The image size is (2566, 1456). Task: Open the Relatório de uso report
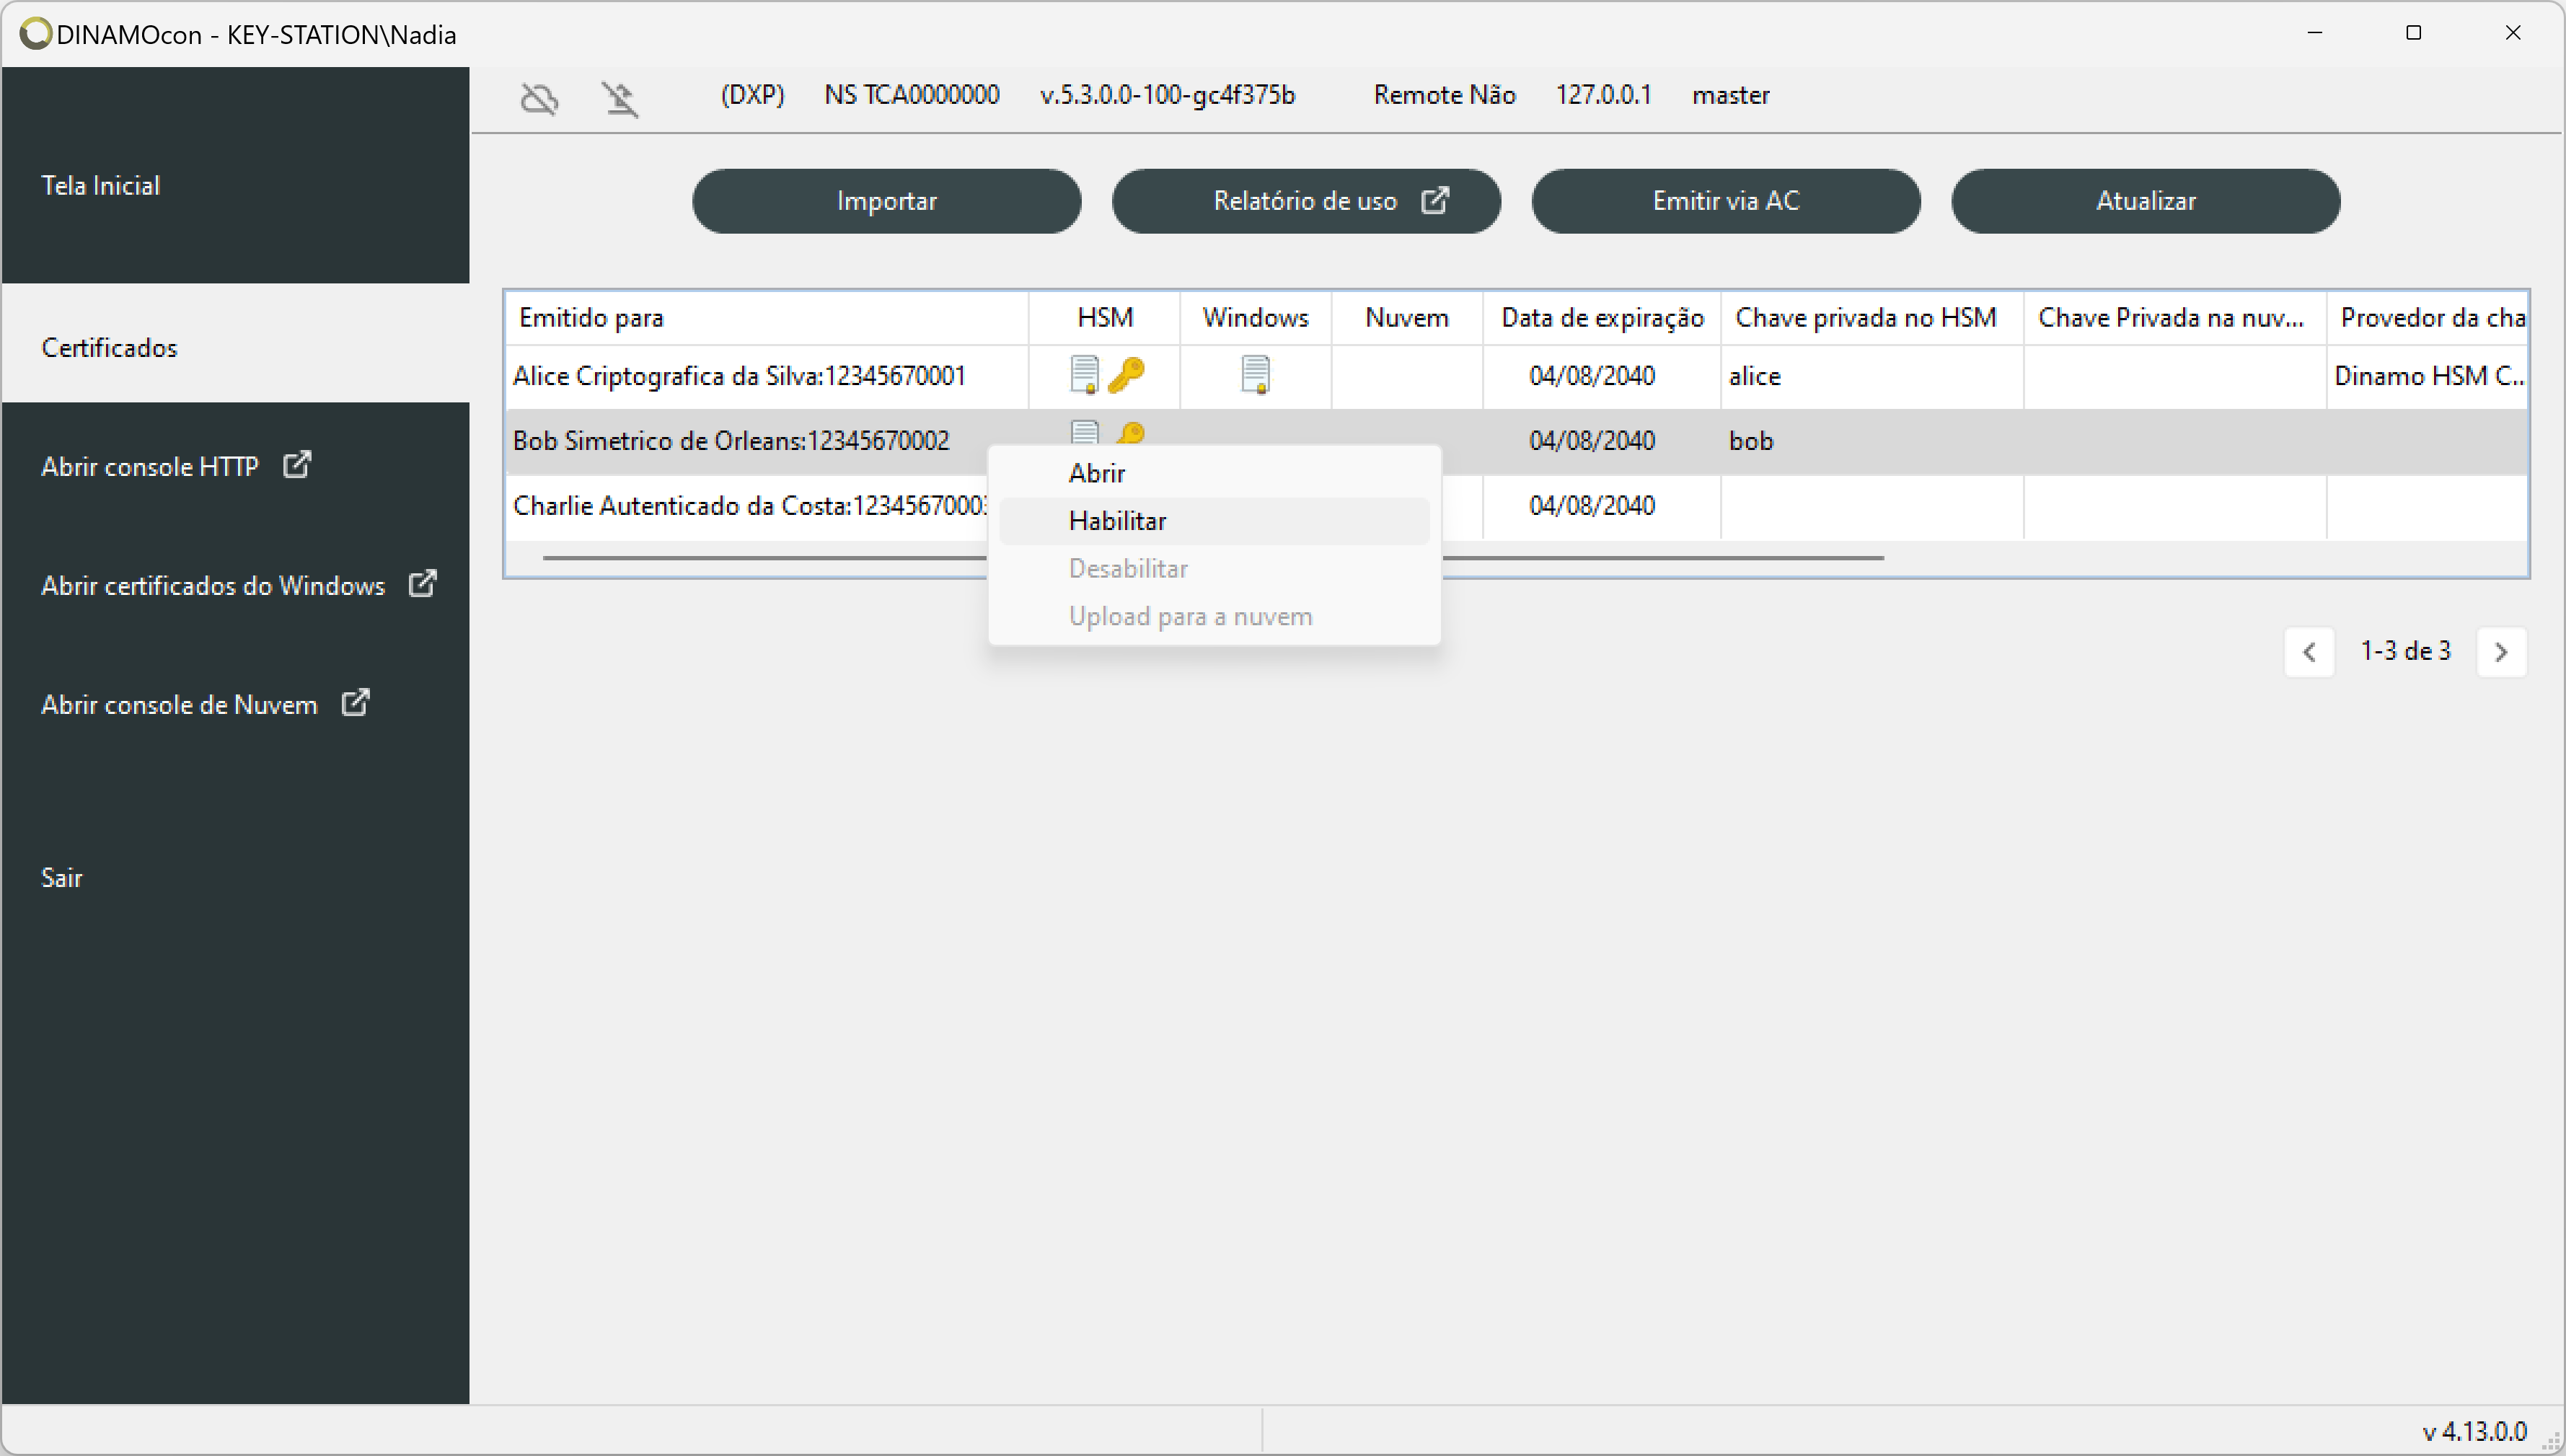[1306, 201]
